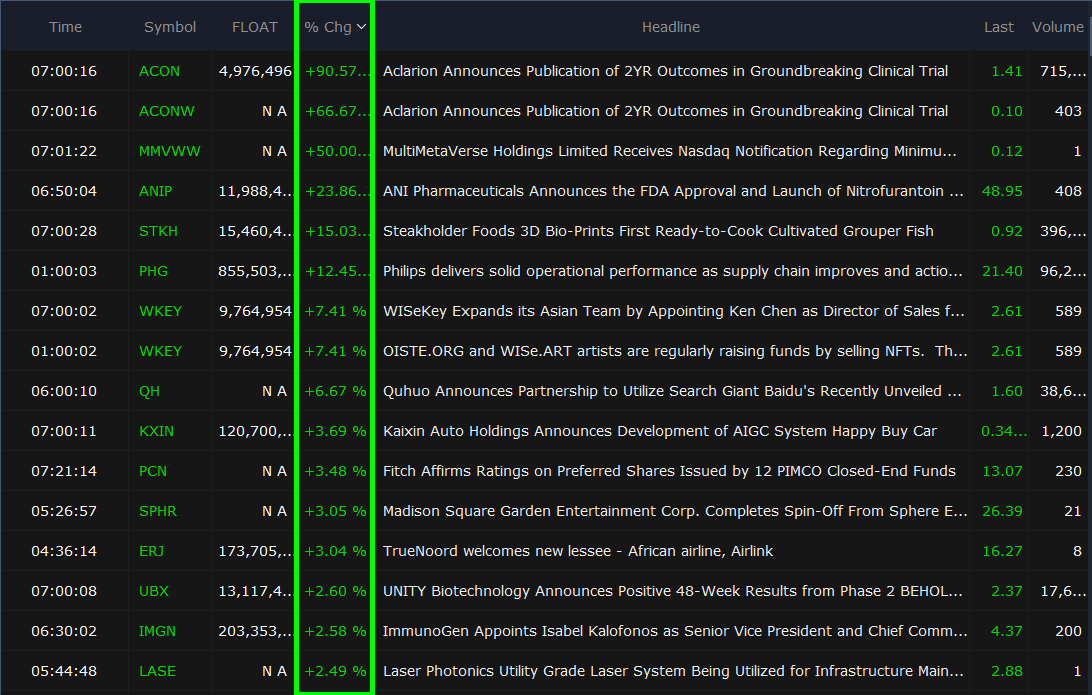Sort by the Volume column header
The height and width of the screenshot is (695, 1092).
click(1057, 27)
